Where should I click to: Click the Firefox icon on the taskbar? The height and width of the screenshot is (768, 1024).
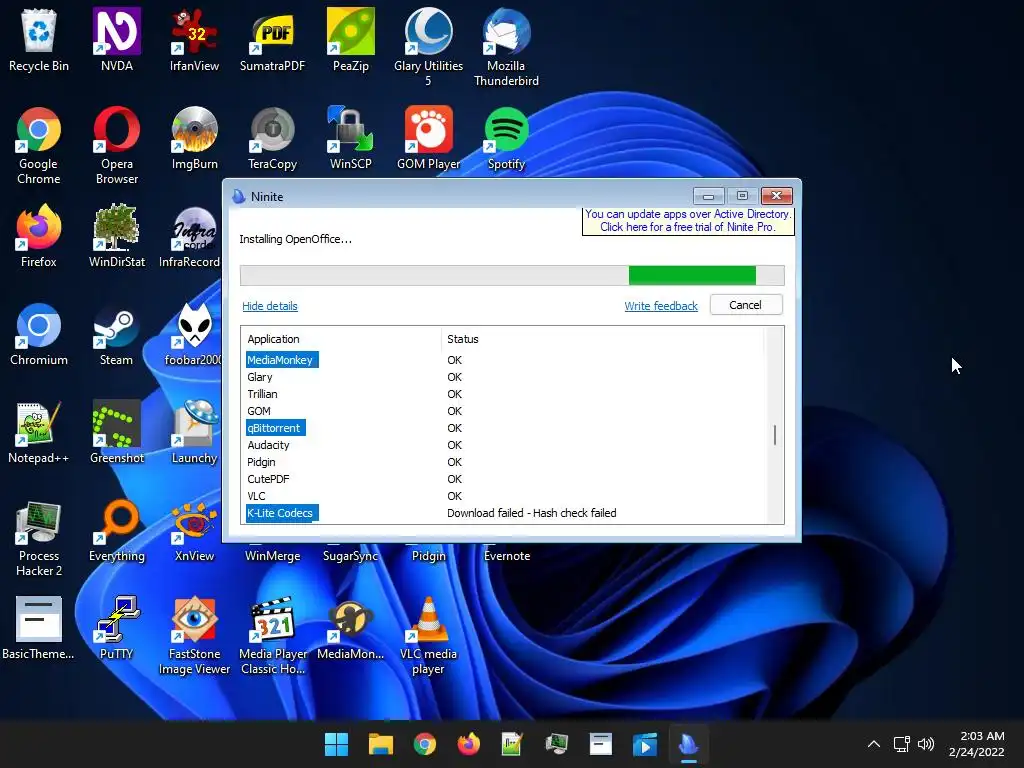click(468, 744)
